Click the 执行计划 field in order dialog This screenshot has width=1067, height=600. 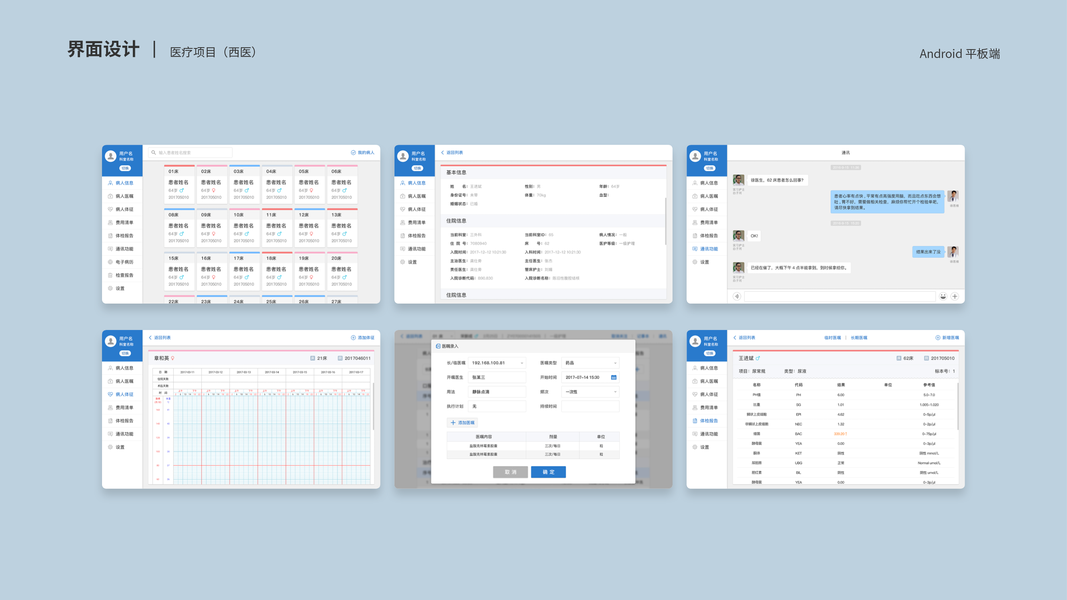pos(497,406)
